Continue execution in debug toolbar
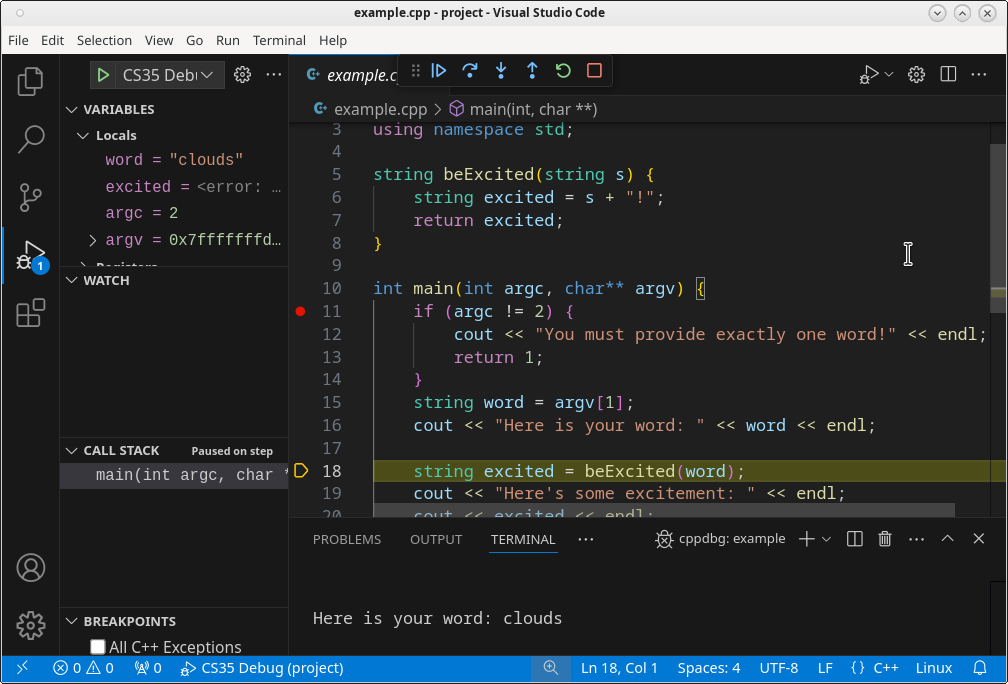The height and width of the screenshot is (684, 1008). coord(438,70)
